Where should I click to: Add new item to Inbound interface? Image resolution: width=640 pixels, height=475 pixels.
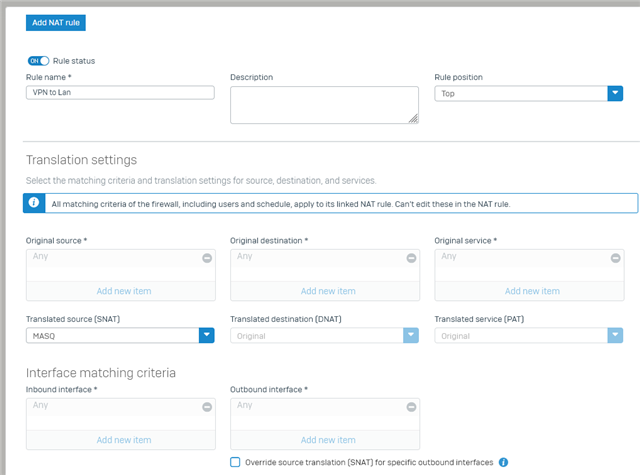click(x=124, y=440)
